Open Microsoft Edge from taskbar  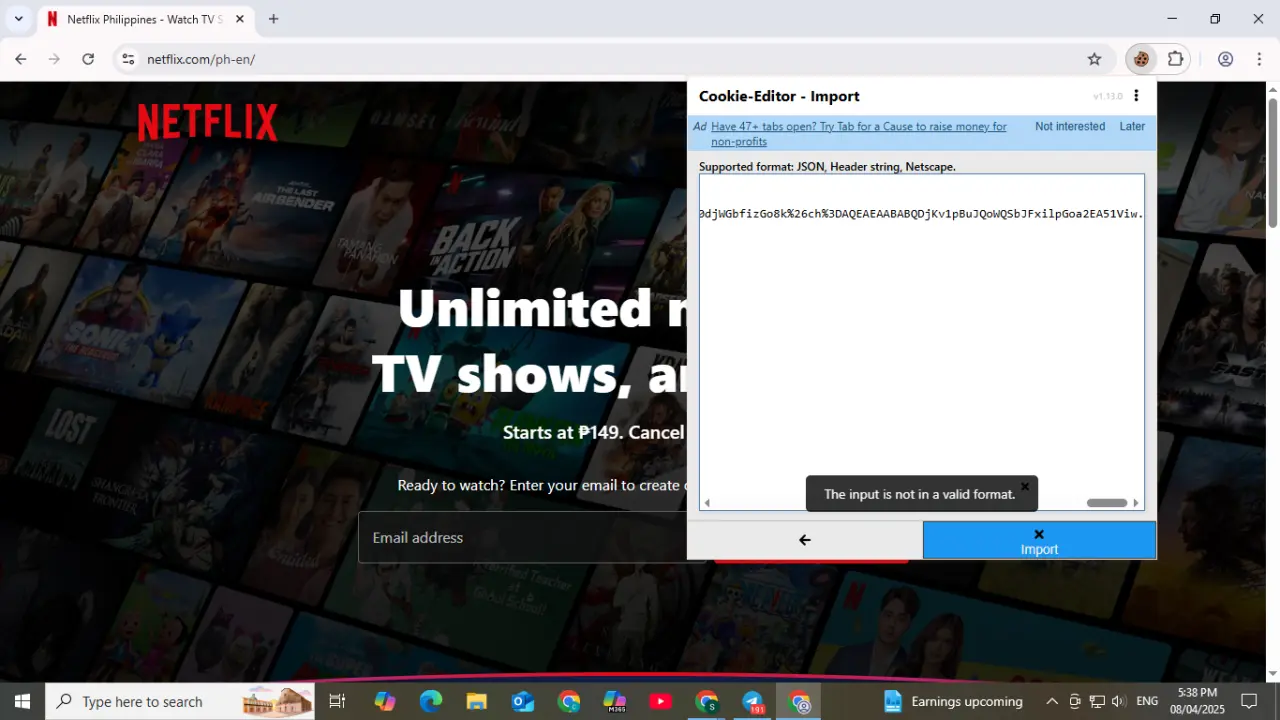(x=431, y=701)
